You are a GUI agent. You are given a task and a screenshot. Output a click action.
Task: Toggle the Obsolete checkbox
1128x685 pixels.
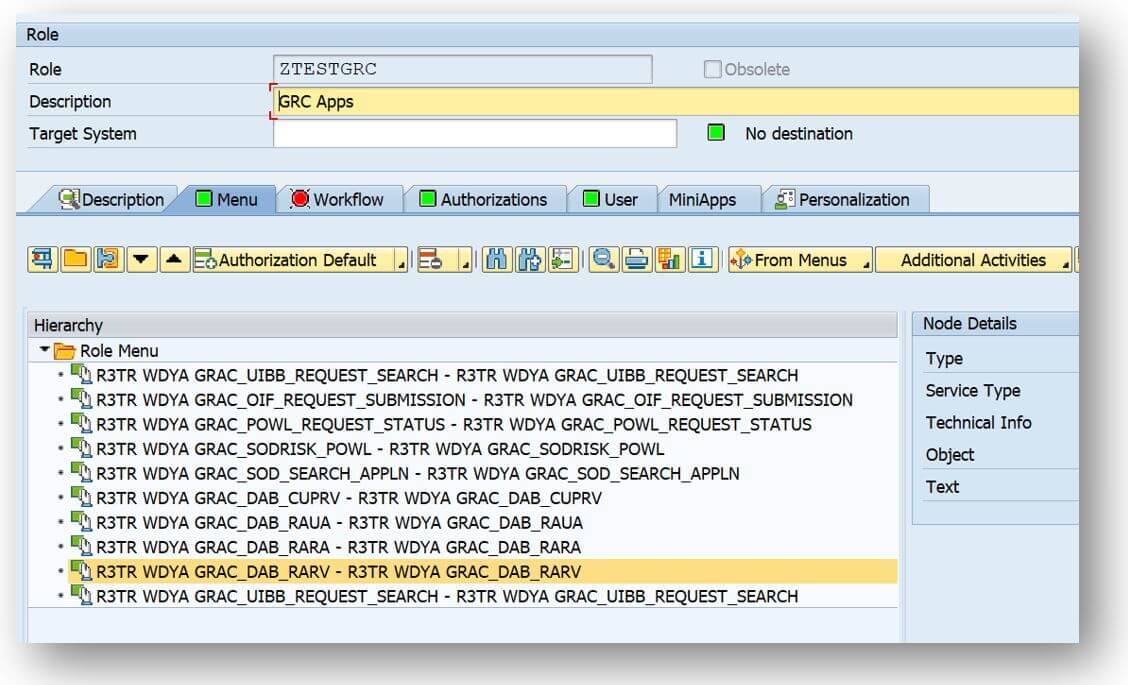713,68
